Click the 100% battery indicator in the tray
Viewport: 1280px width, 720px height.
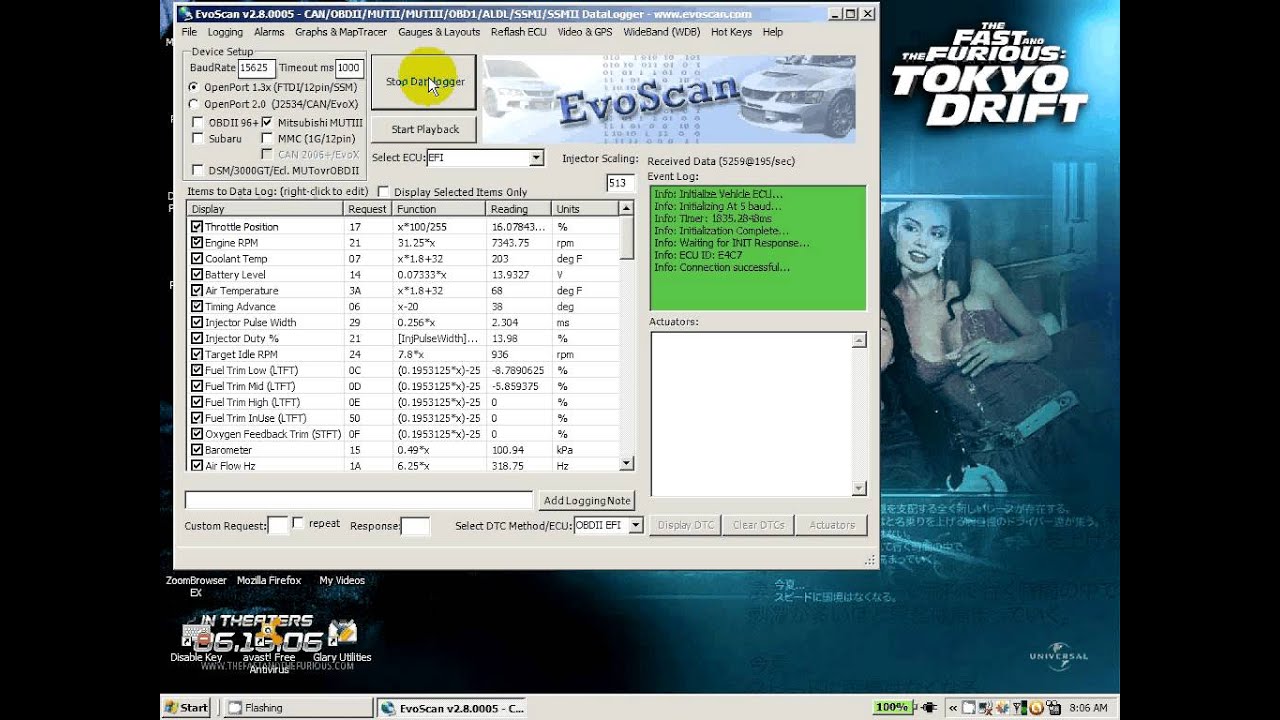click(x=892, y=708)
